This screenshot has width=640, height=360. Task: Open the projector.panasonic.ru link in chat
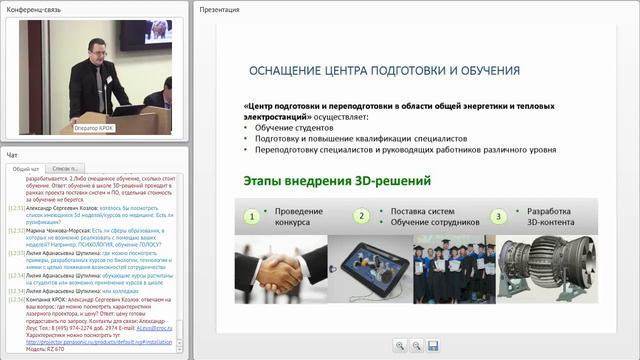[x=99, y=342]
